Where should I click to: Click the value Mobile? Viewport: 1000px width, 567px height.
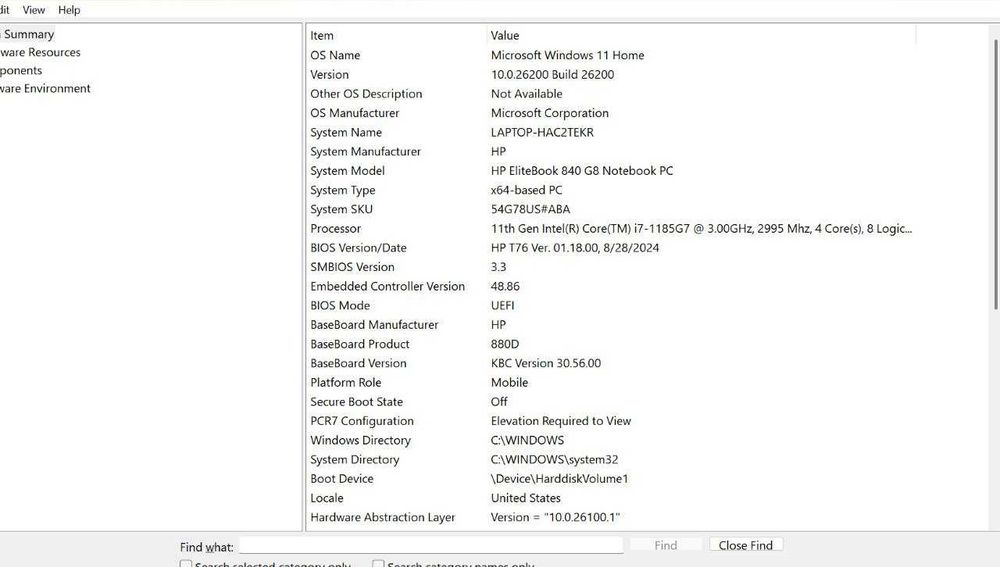coord(509,383)
